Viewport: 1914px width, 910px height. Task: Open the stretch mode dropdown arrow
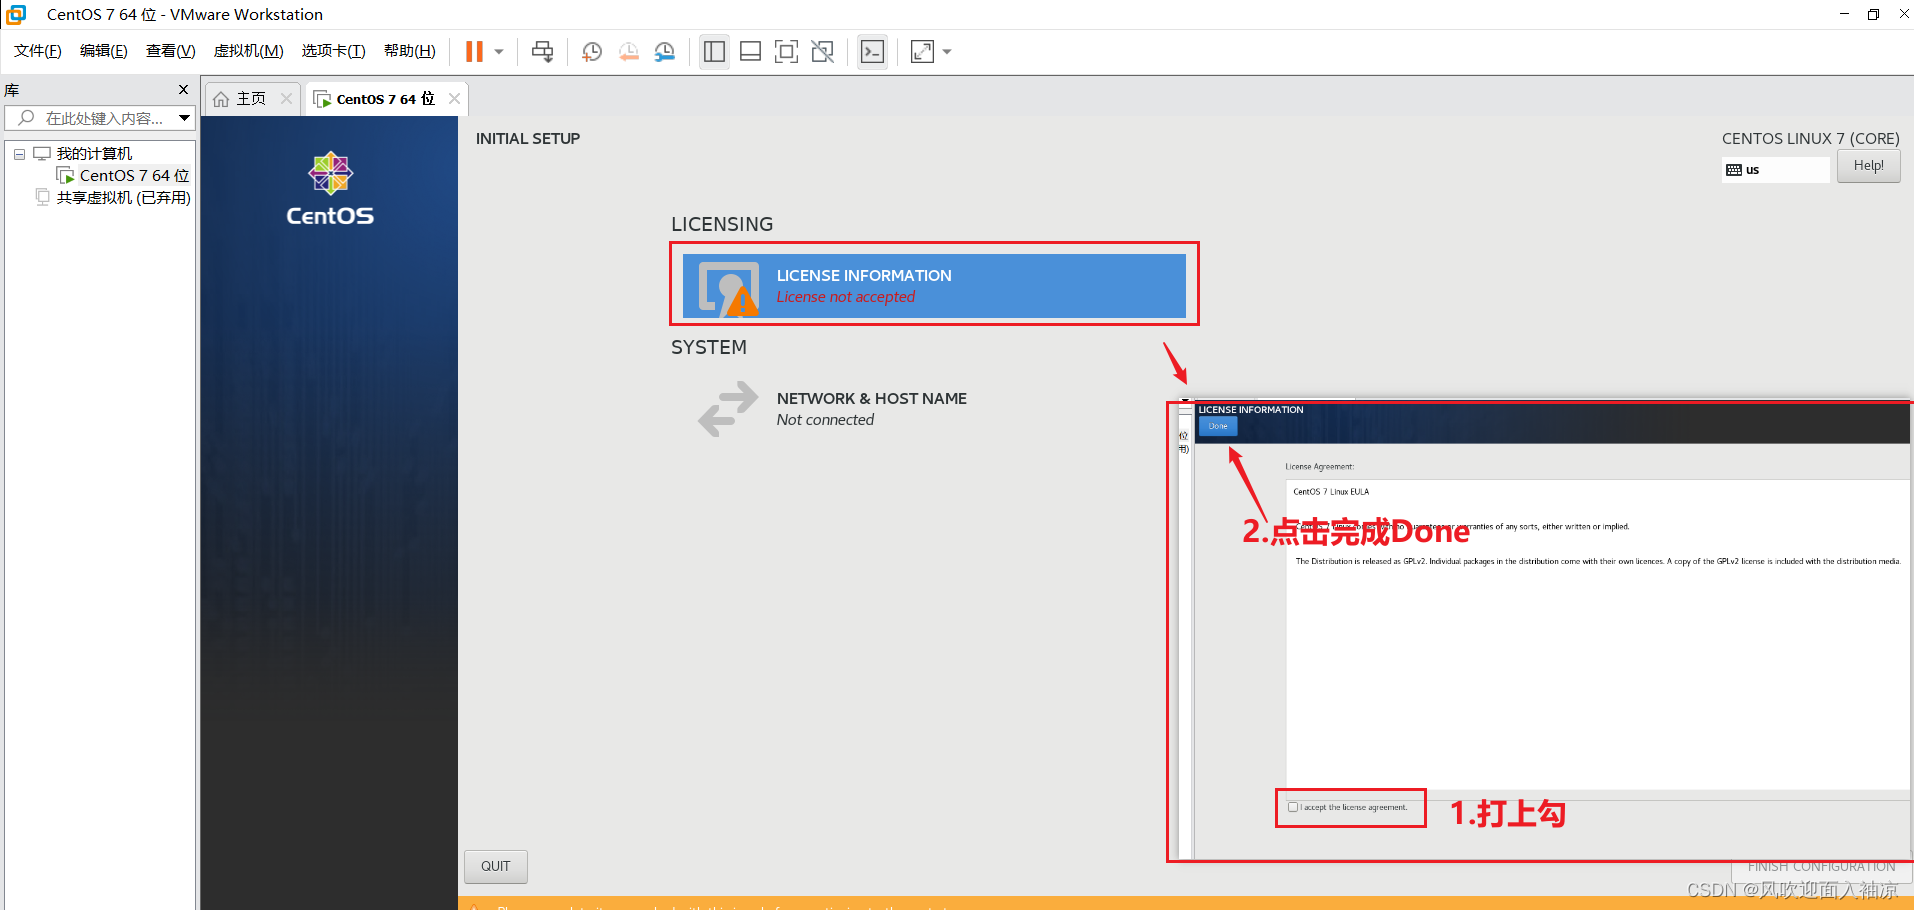coord(947,51)
